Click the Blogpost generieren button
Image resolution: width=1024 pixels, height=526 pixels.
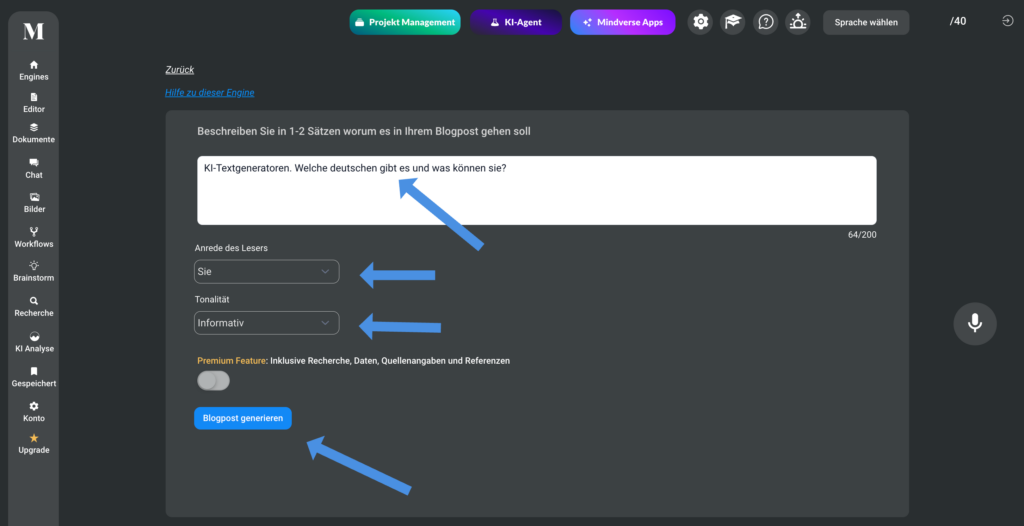243,418
